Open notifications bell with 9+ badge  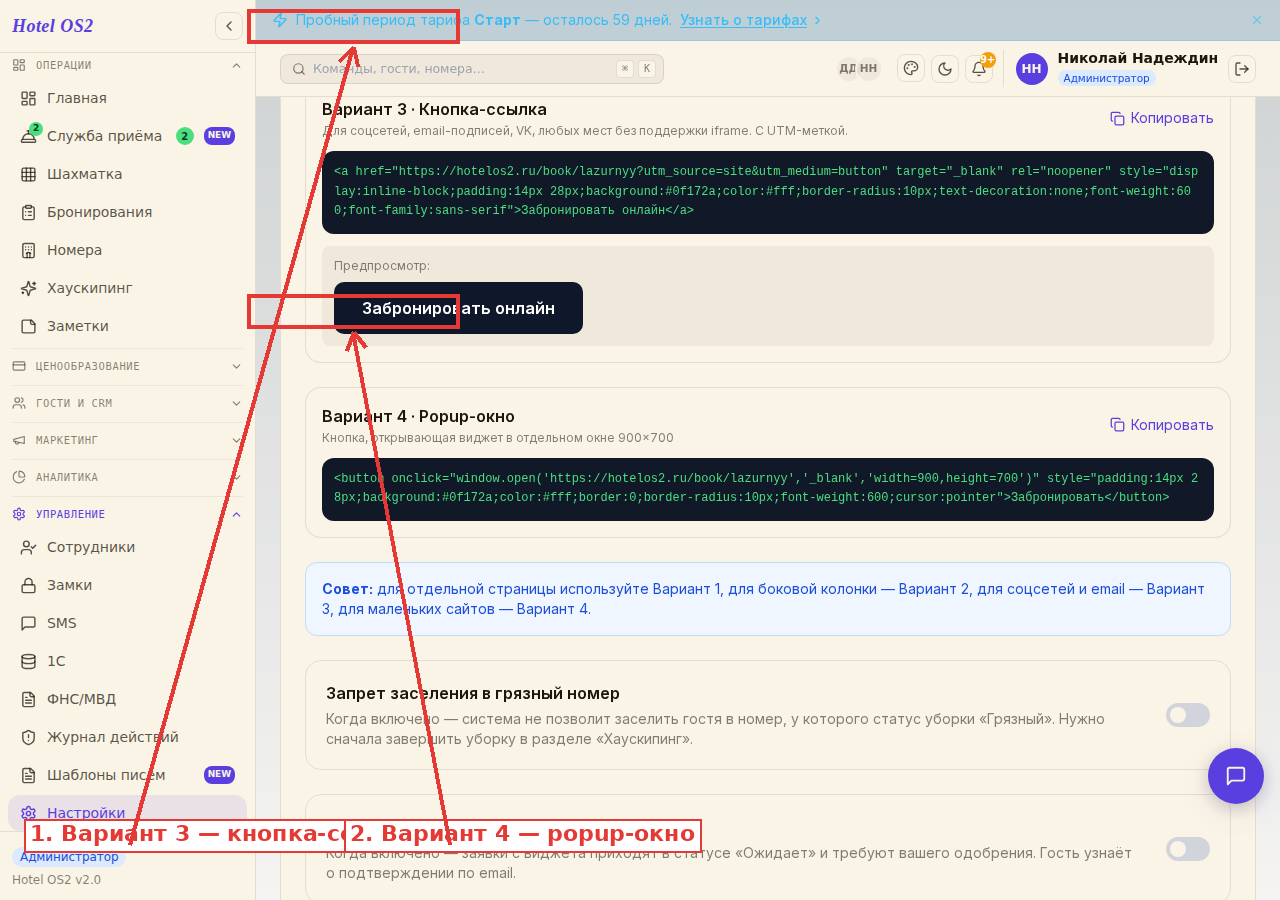pyautogui.click(x=979, y=68)
